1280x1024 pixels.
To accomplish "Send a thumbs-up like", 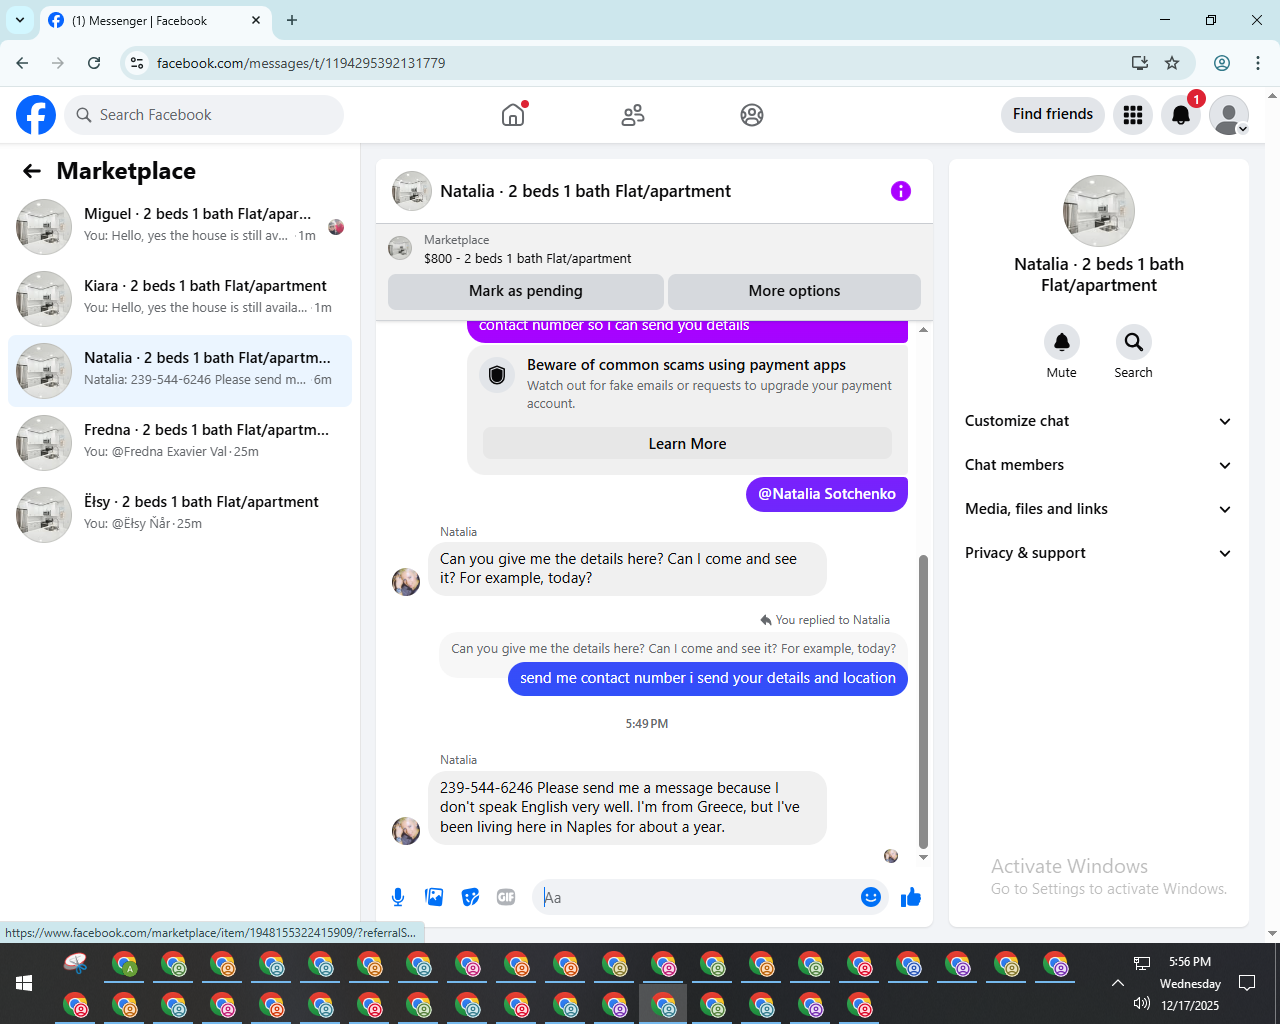I will click(910, 897).
